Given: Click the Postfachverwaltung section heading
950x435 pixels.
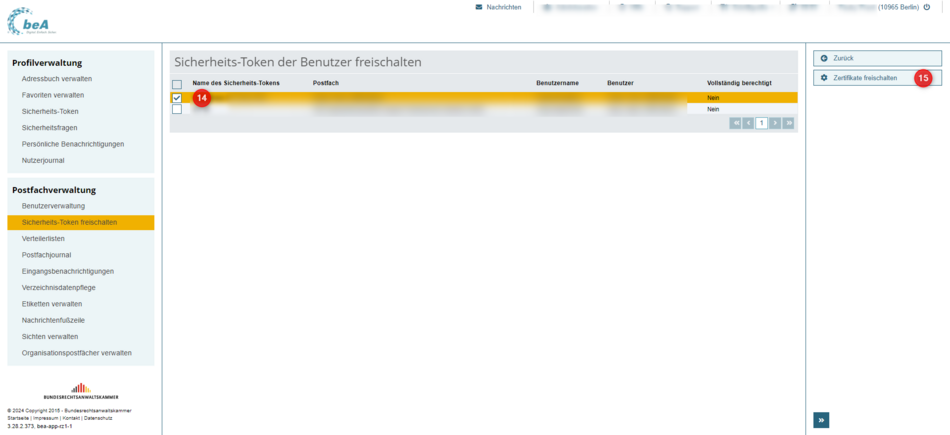Looking at the screenshot, I should (54, 190).
